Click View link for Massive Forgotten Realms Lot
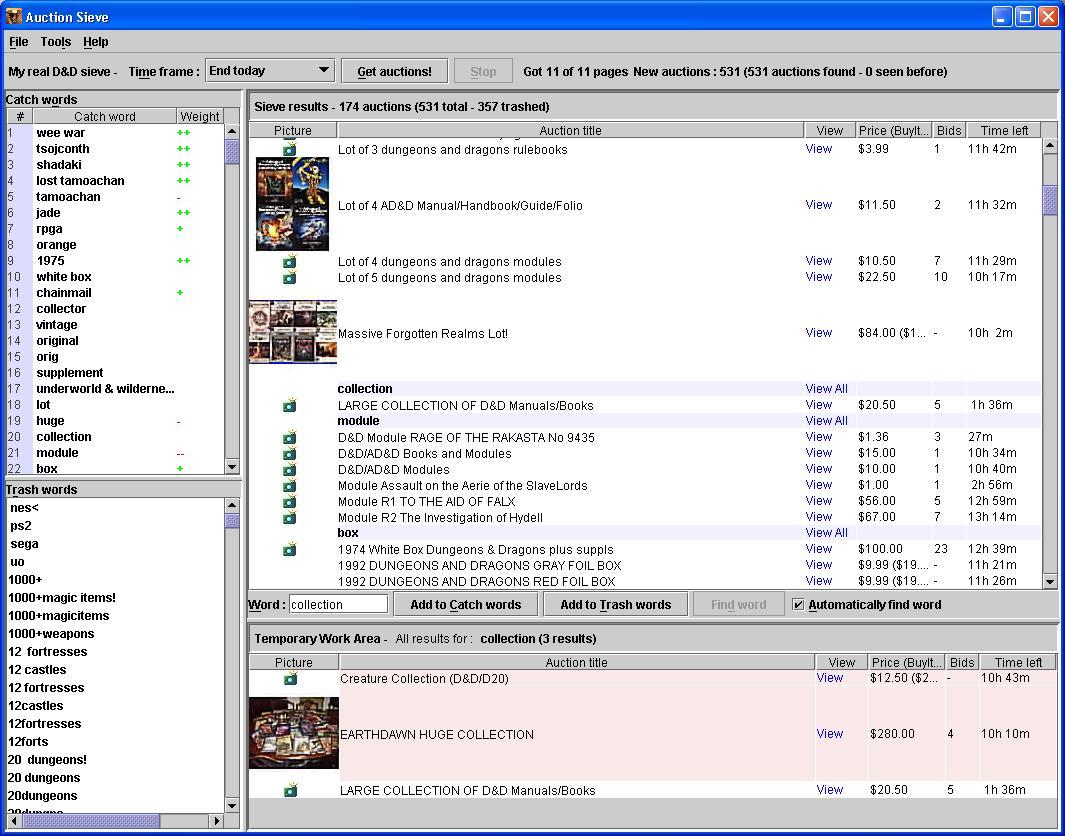Screen dimensions: 1065x836 click(818, 333)
